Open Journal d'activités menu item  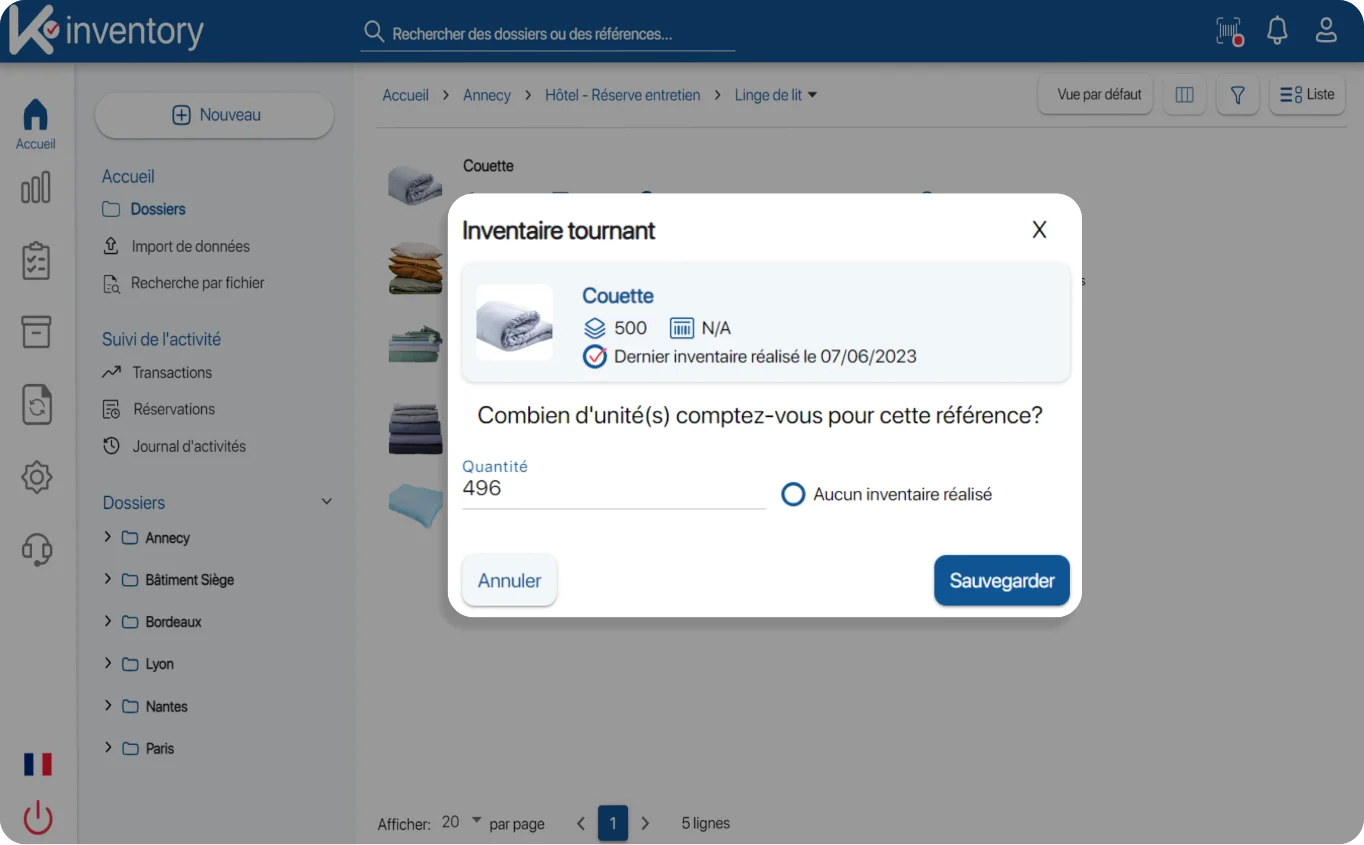[x=174, y=446]
